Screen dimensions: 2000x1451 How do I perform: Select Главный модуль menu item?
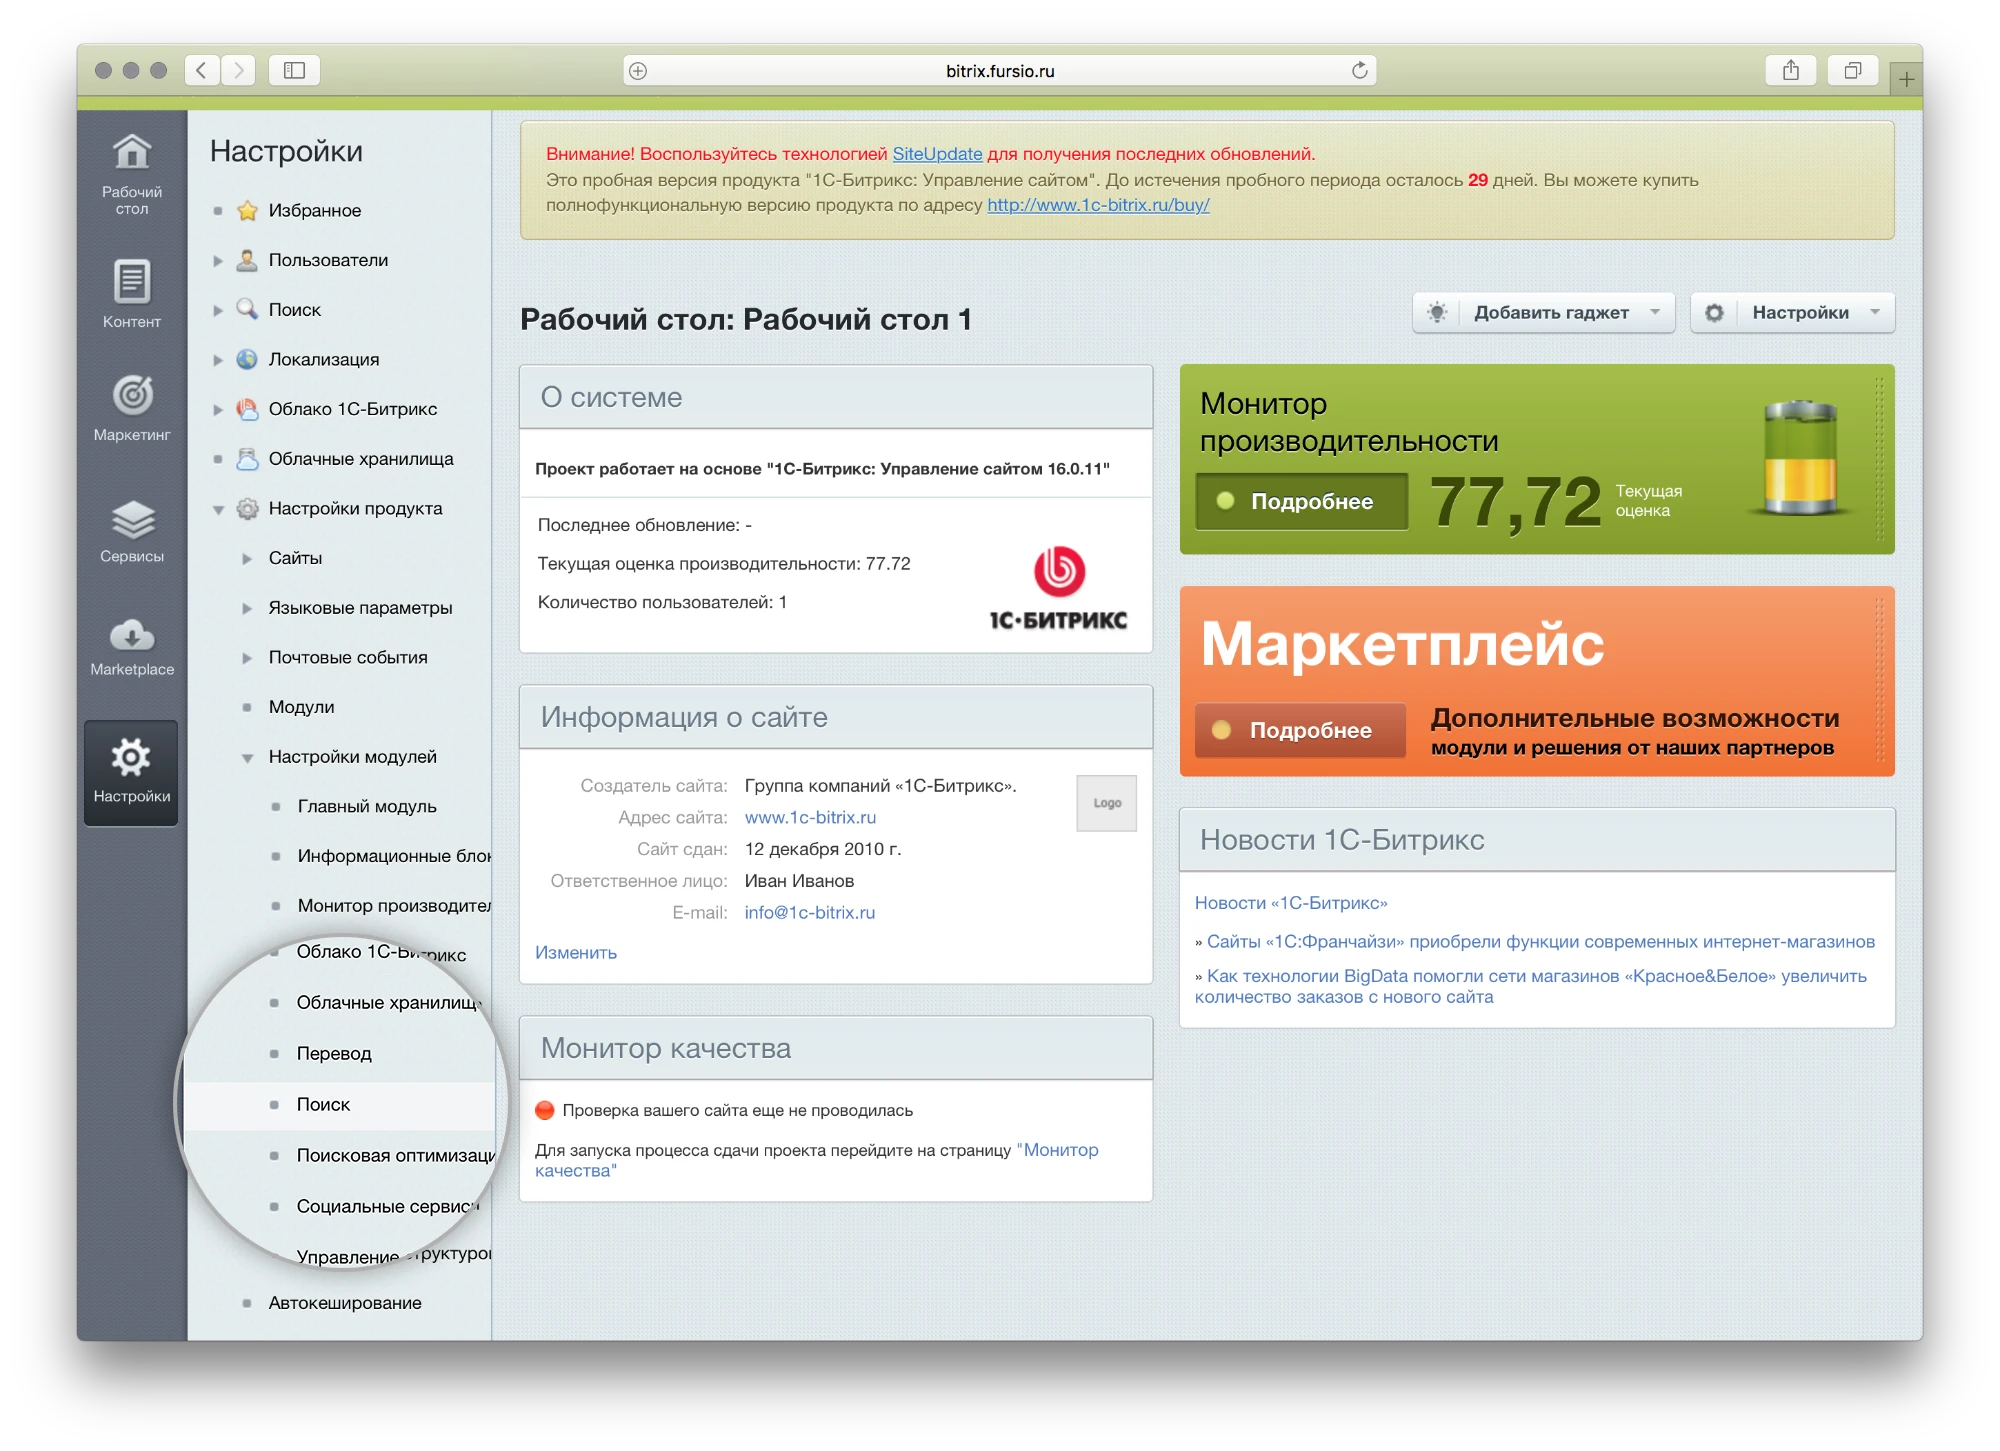(366, 807)
